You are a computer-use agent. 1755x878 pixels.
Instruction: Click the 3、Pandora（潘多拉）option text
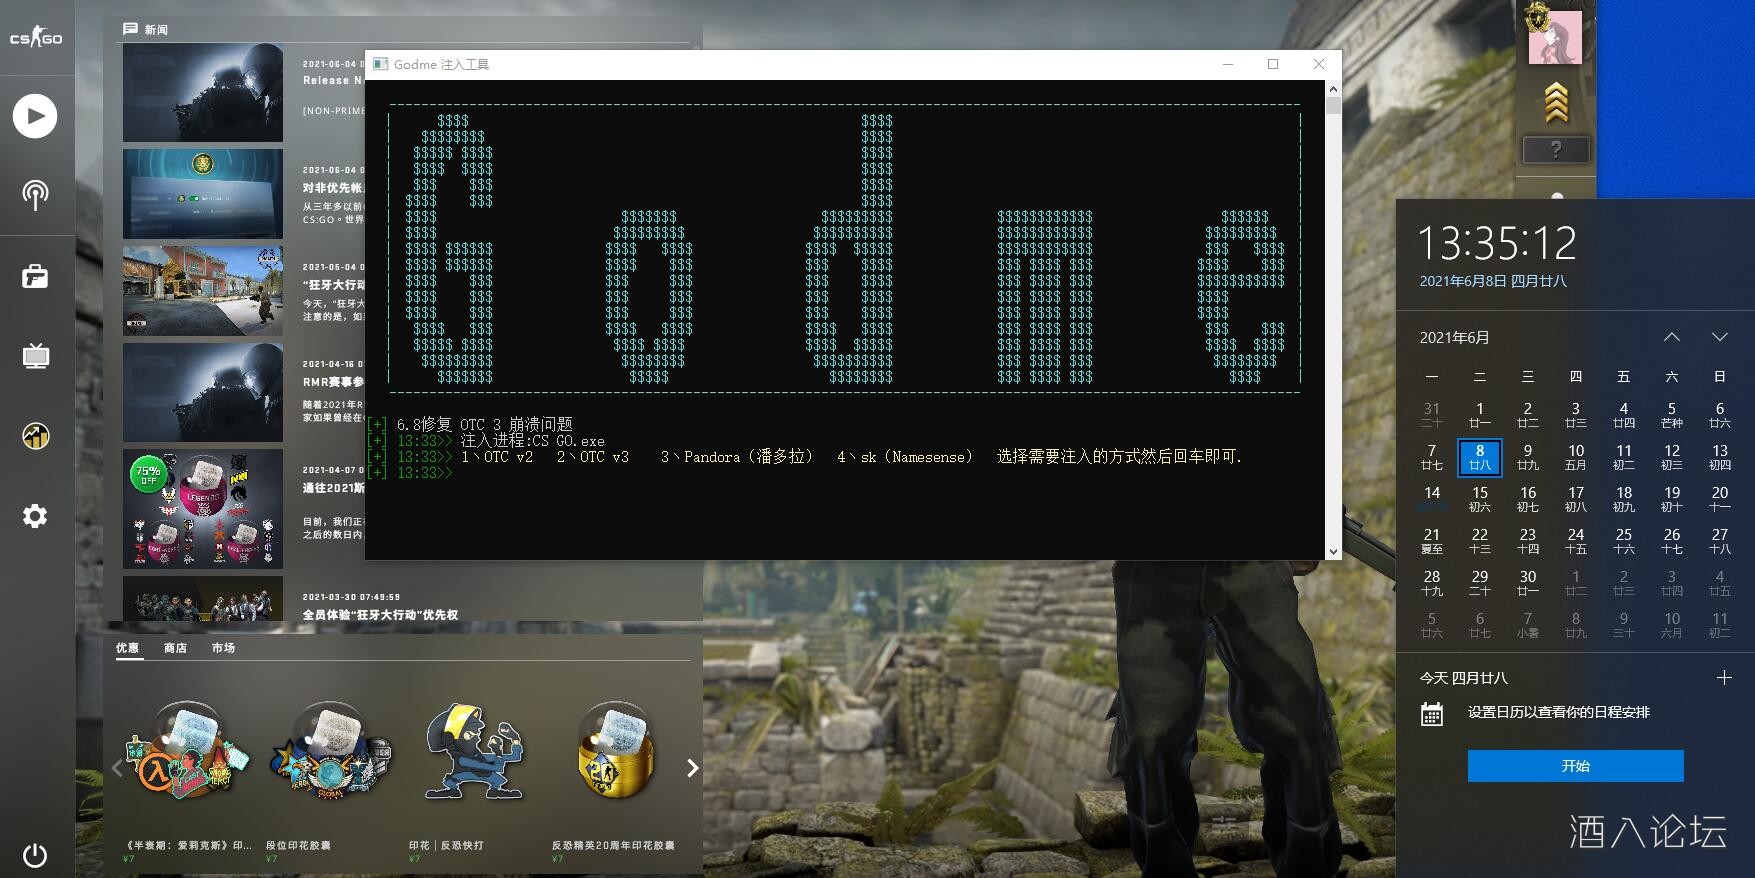point(737,457)
